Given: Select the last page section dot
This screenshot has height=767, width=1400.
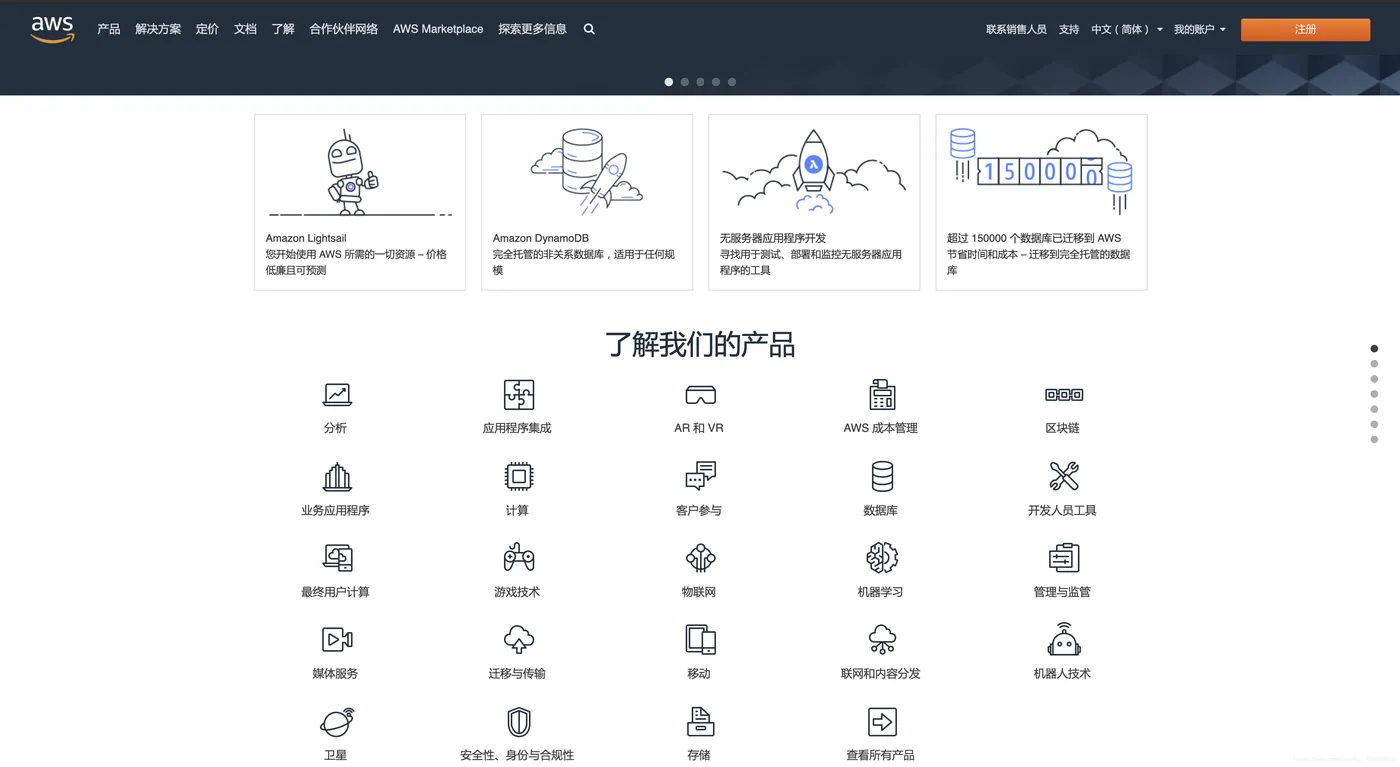Looking at the screenshot, I should click(x=1374, y=439).
